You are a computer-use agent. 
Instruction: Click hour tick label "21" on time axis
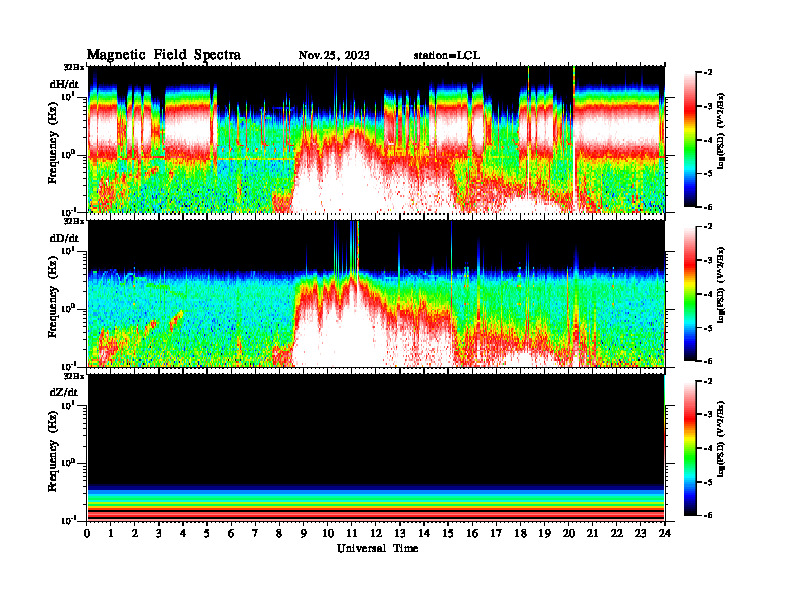coord(592,533)
